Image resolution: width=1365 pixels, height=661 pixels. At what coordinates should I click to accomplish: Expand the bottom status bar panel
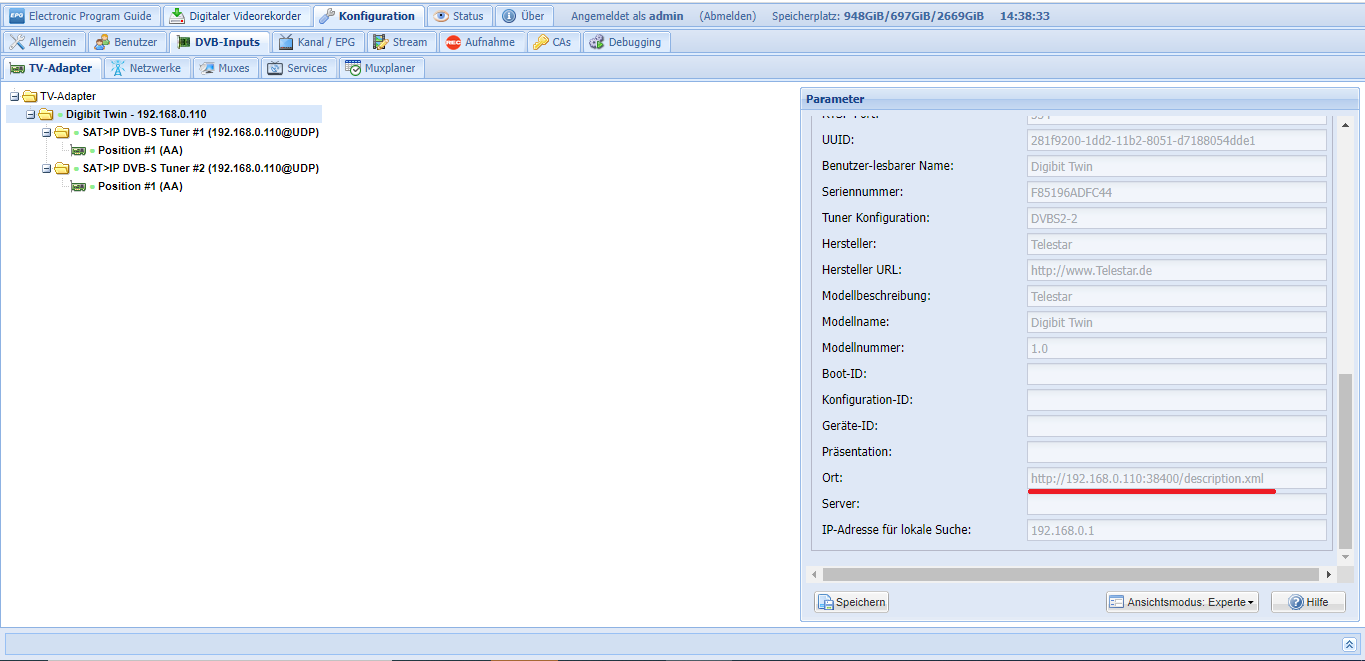(x=1349, y=644)
